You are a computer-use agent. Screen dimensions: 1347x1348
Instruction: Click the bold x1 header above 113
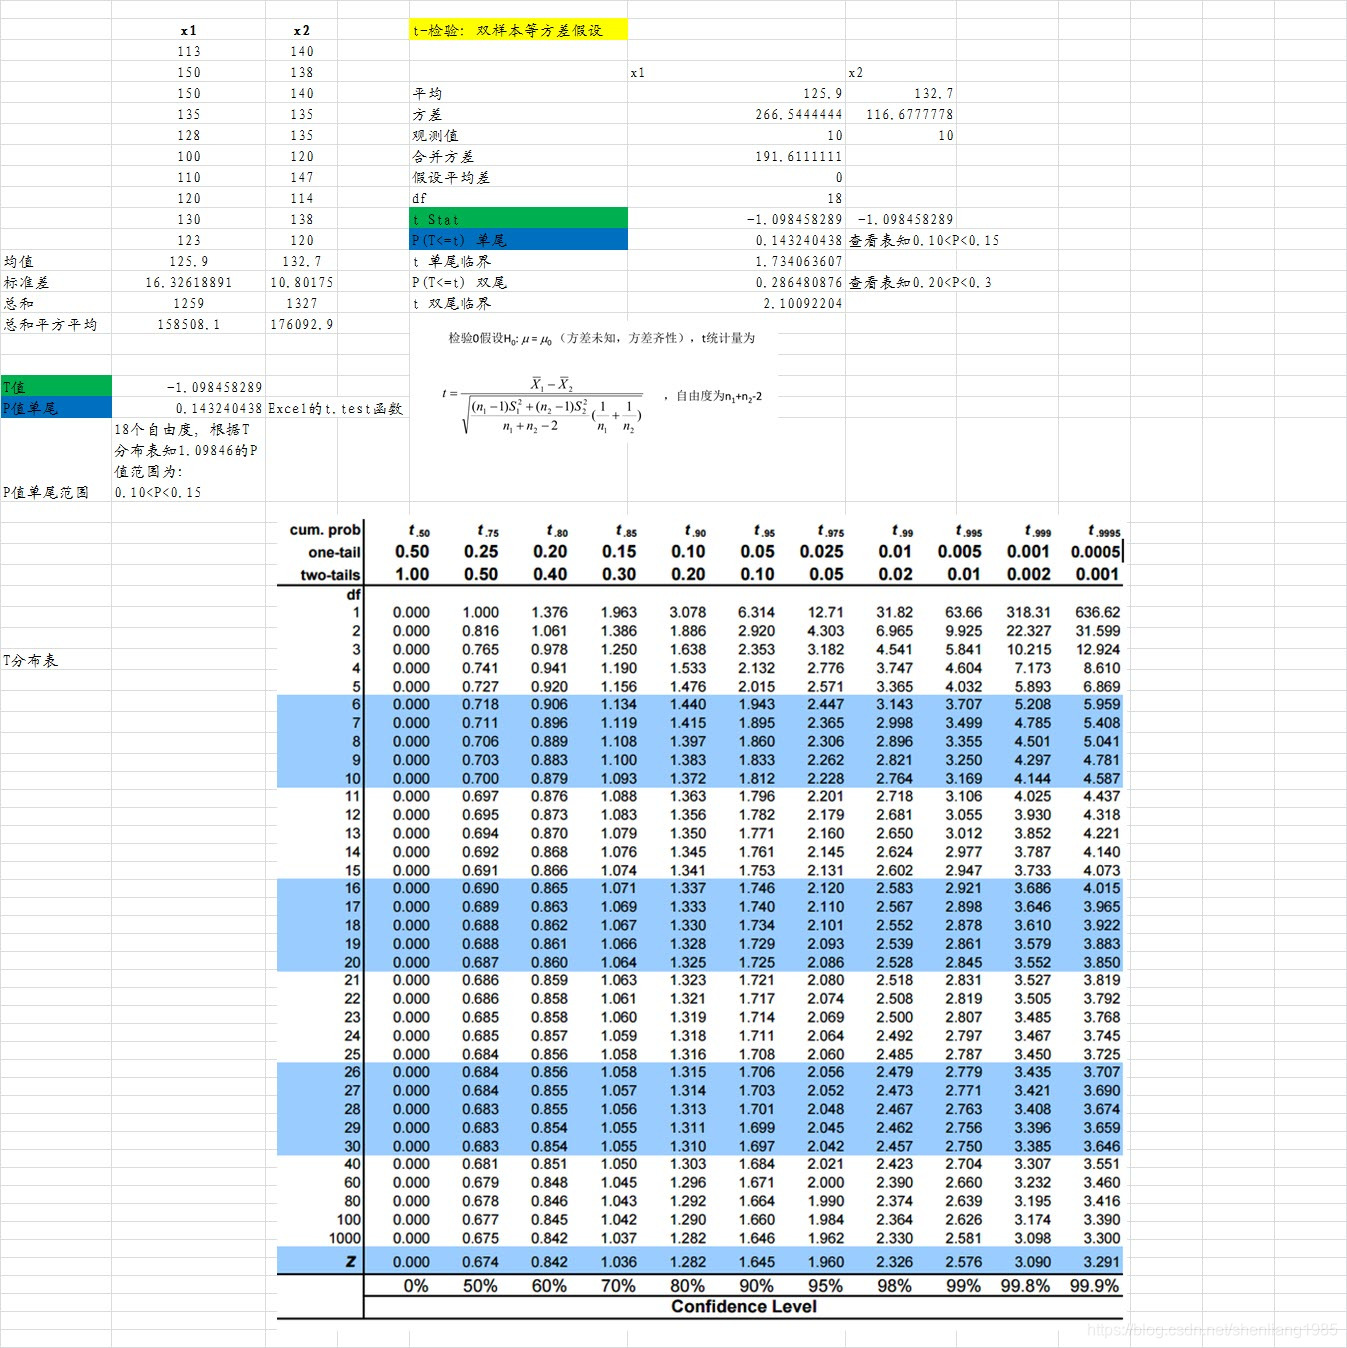tap(189, 31)
